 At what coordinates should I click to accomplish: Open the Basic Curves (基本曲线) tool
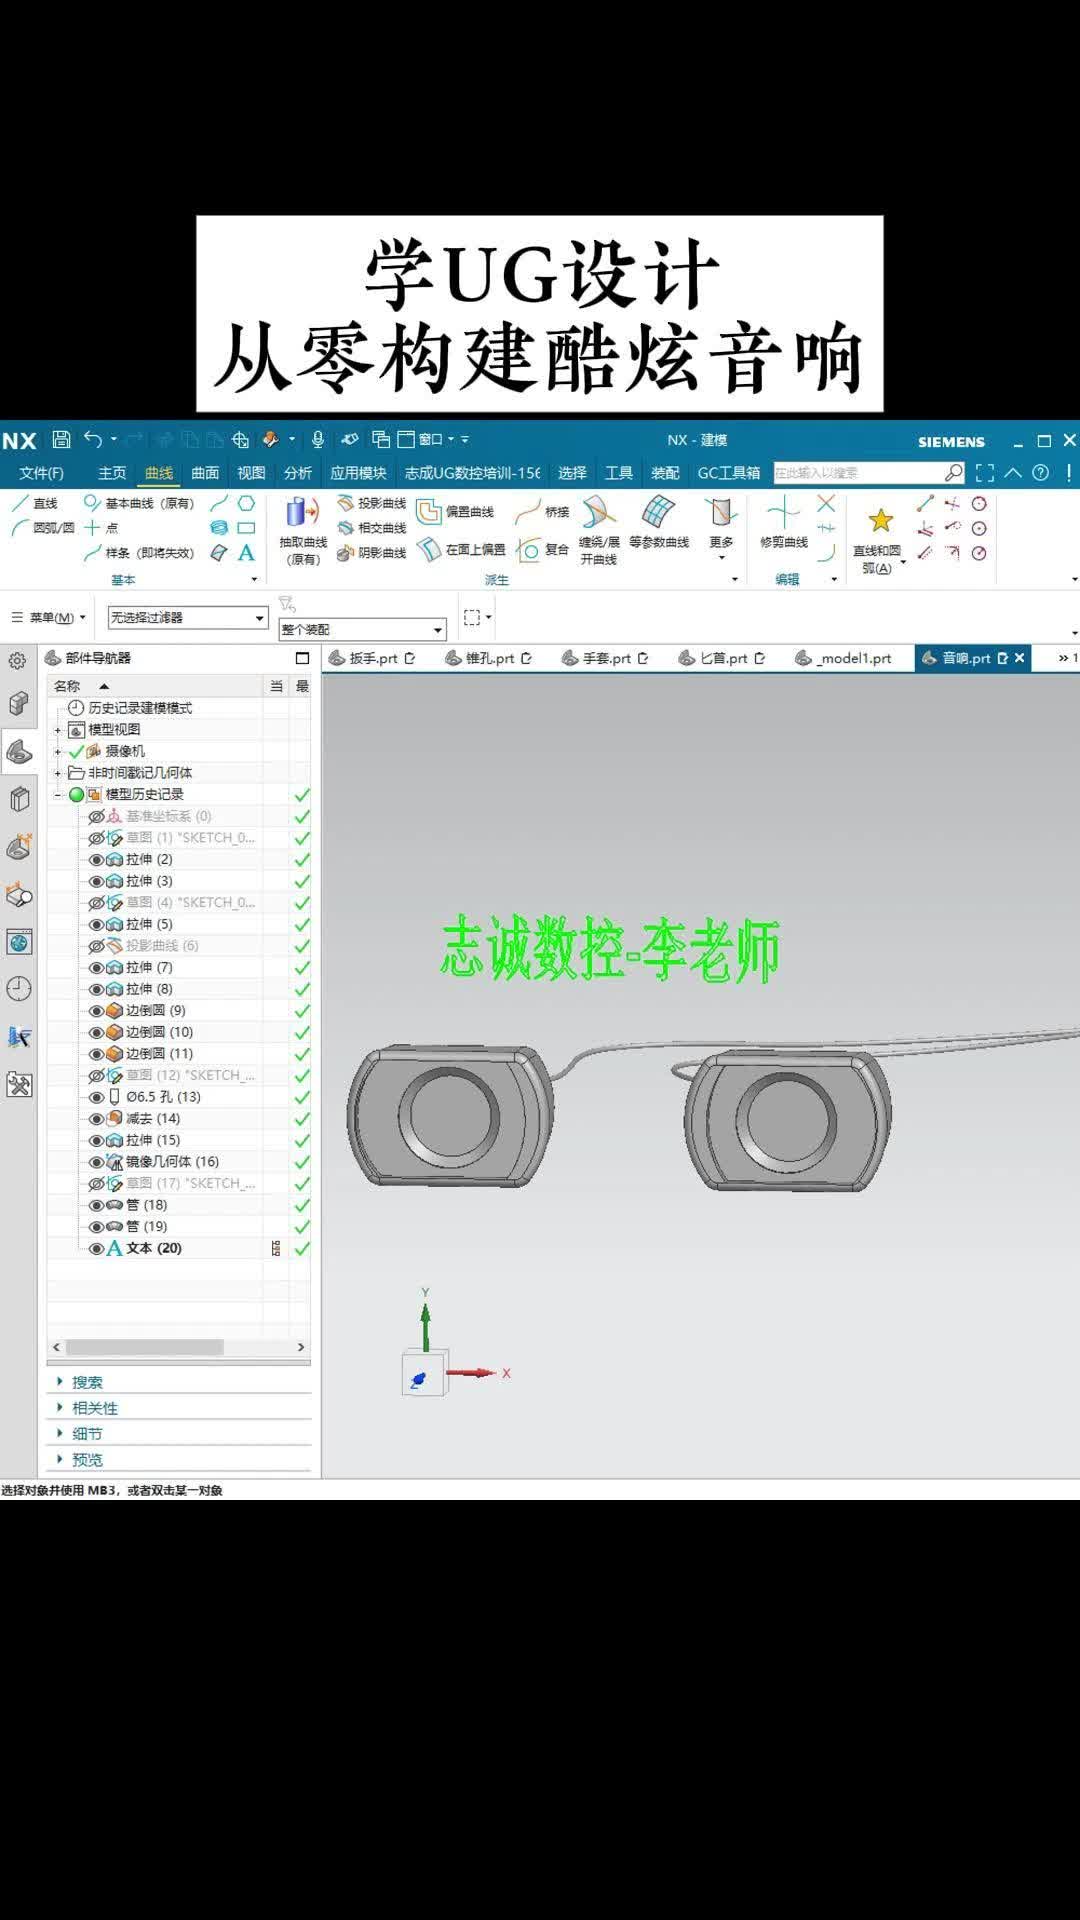(x=139, y=503)
